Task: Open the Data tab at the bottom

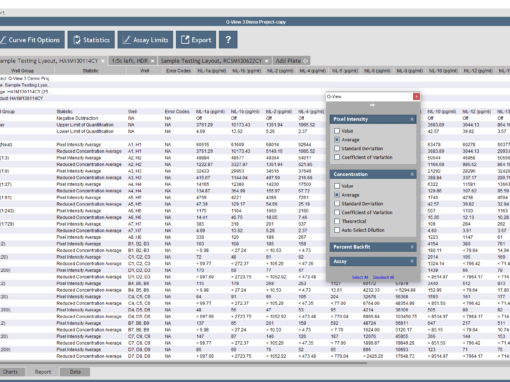Action: pyautogui.click(x=75, y=372)
